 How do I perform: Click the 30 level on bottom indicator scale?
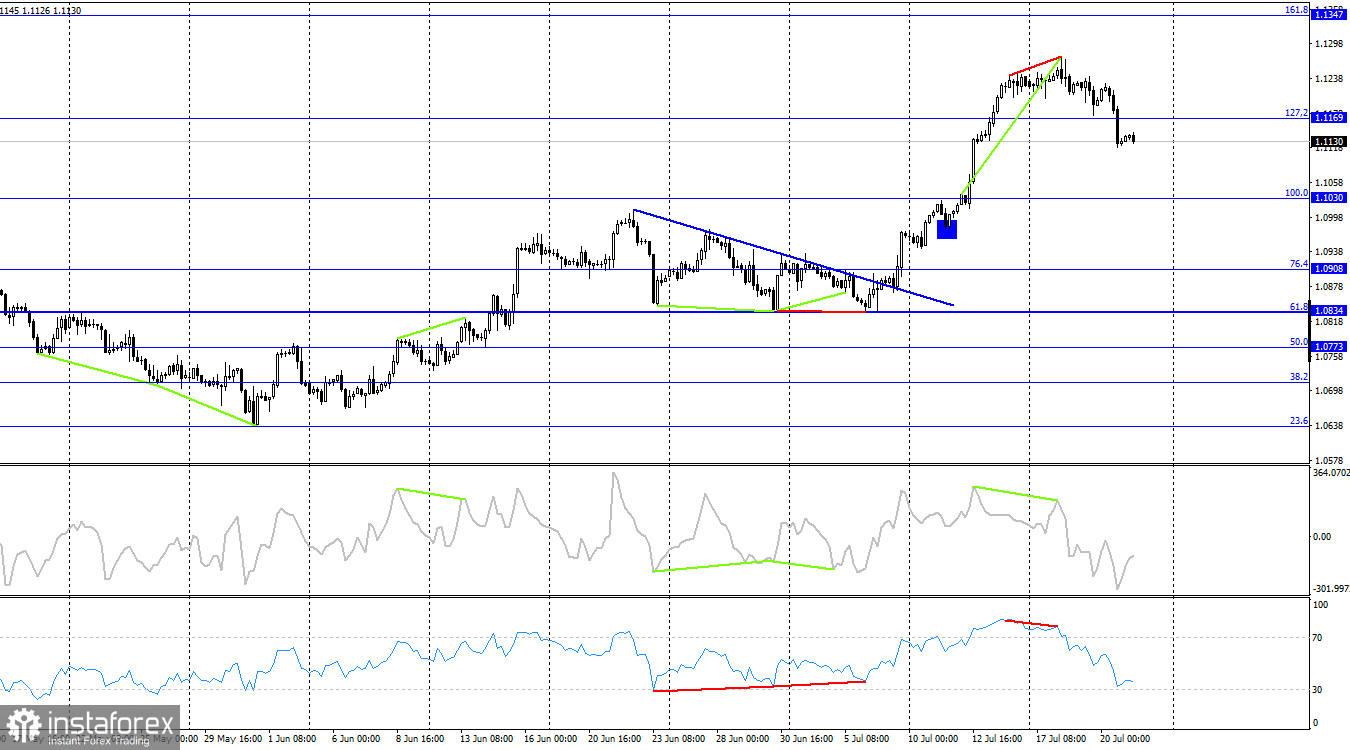[x=1318, y=690]
